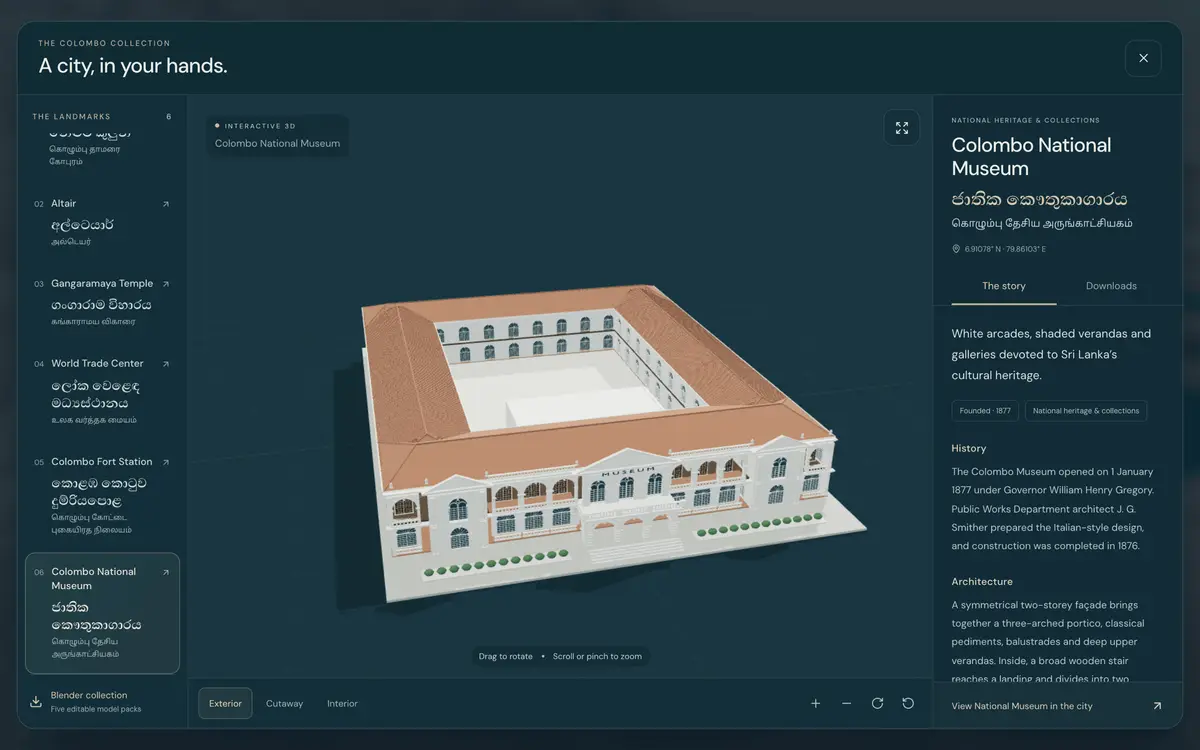
Task: Click the History section heading
Action: pos(969,448)
